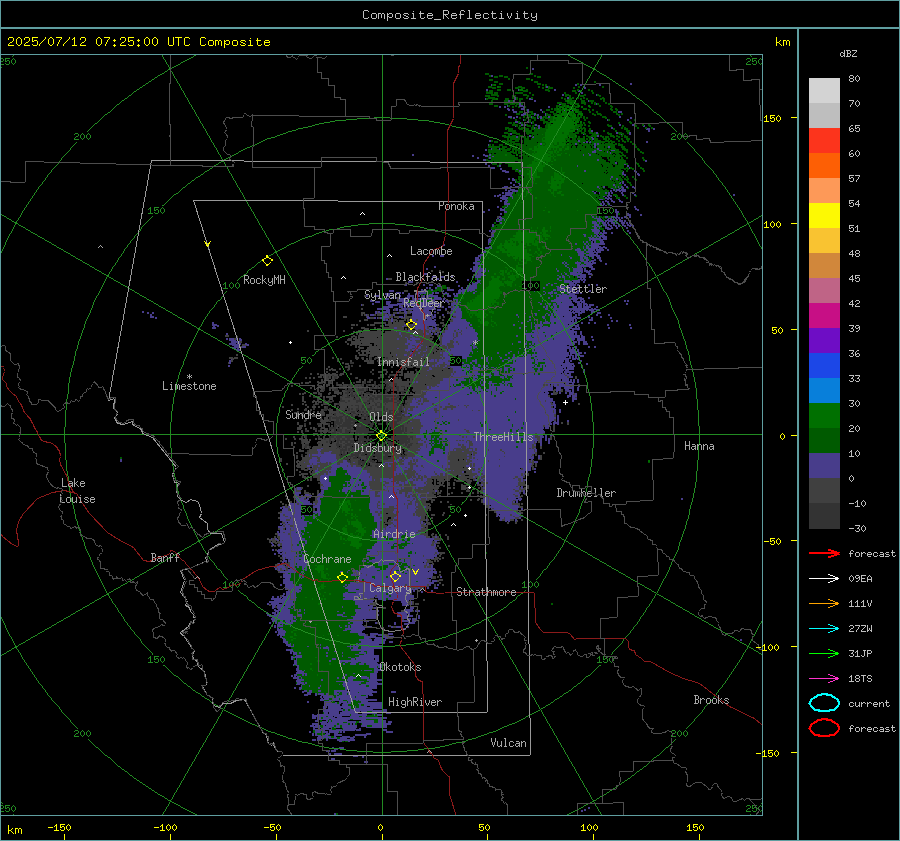Image resolution: width=900 pixels, height=841 pixels.
Task: Select the purple 39-36 dBZ swatch
Action: pyautogui.click(x=824, y=341)
